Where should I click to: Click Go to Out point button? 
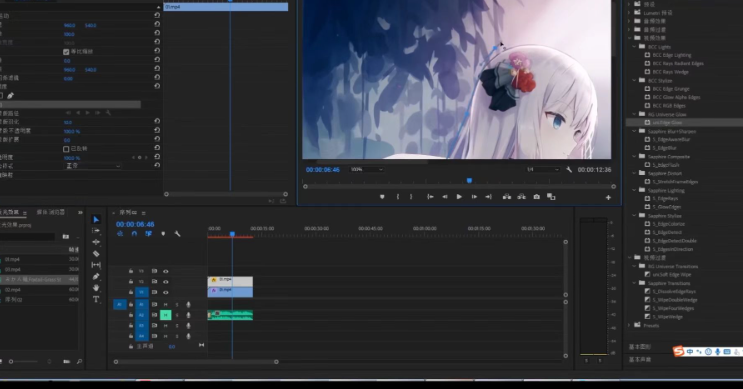tap(488, 197)
